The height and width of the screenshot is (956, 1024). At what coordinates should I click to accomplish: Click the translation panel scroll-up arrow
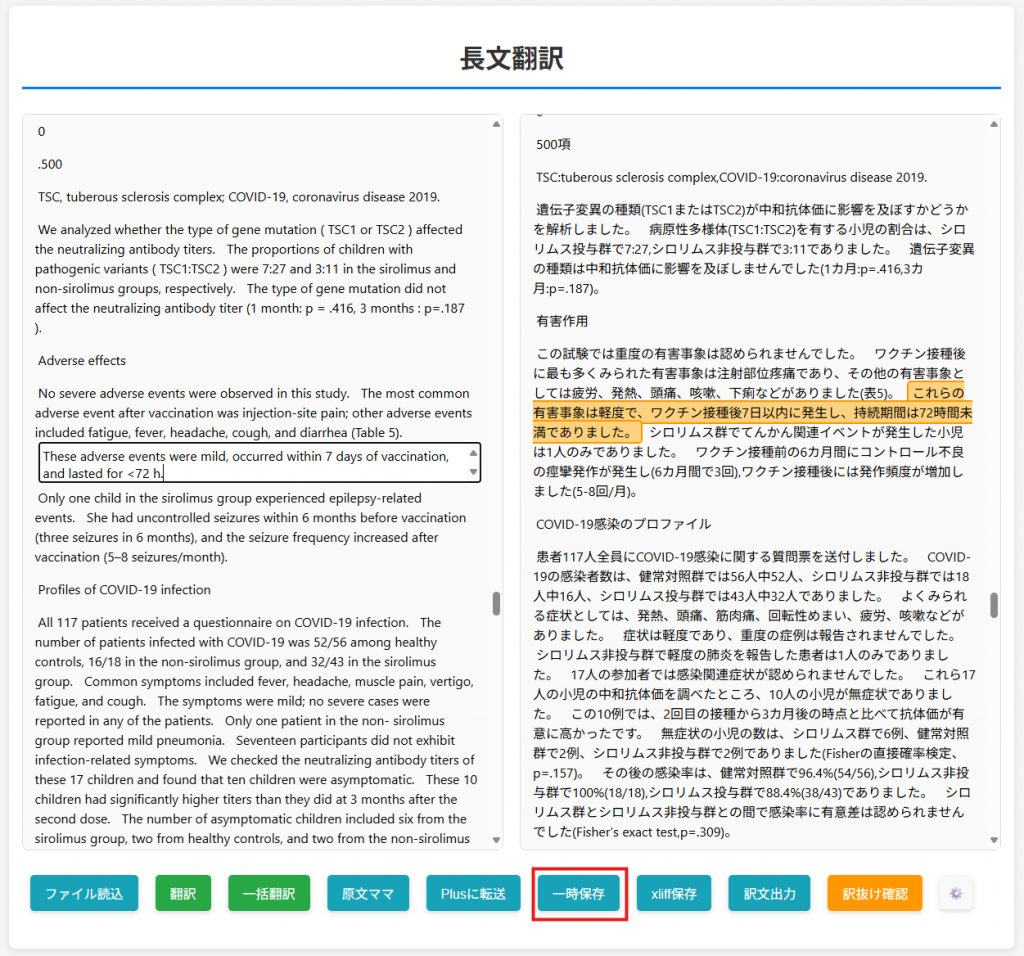993,125
